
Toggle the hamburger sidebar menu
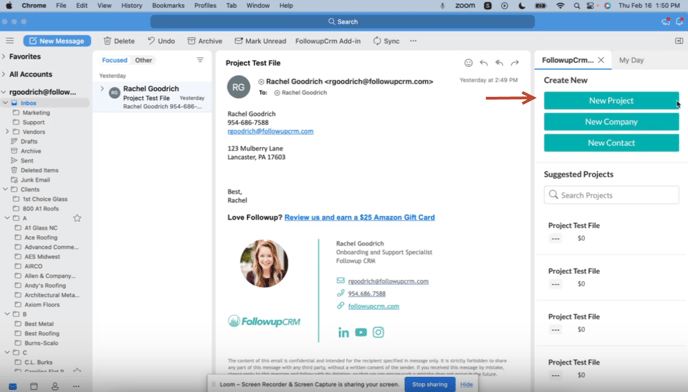[10, 40]
